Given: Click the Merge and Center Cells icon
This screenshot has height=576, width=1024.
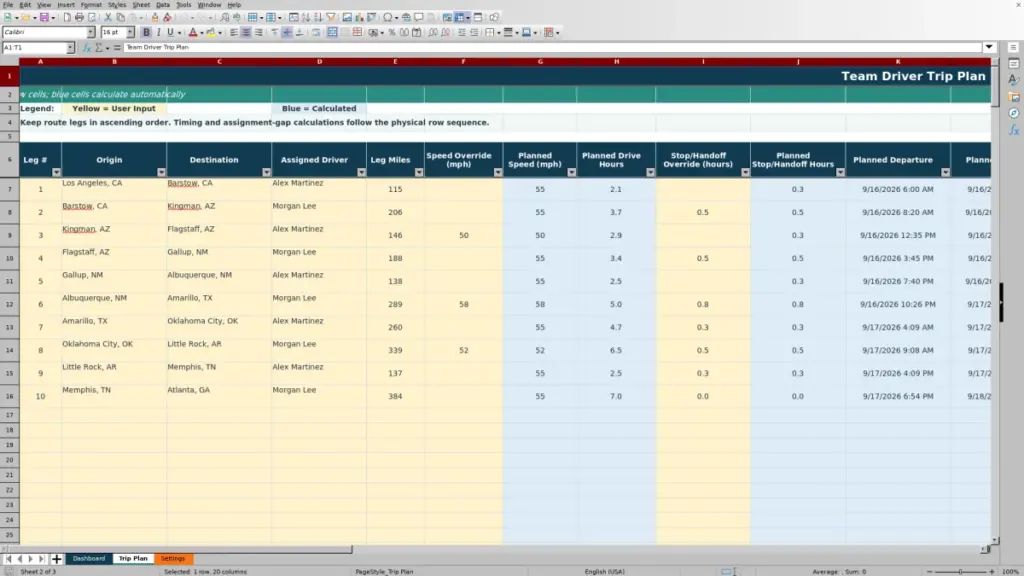Looking at the screenshot, I should pos(332,33).
